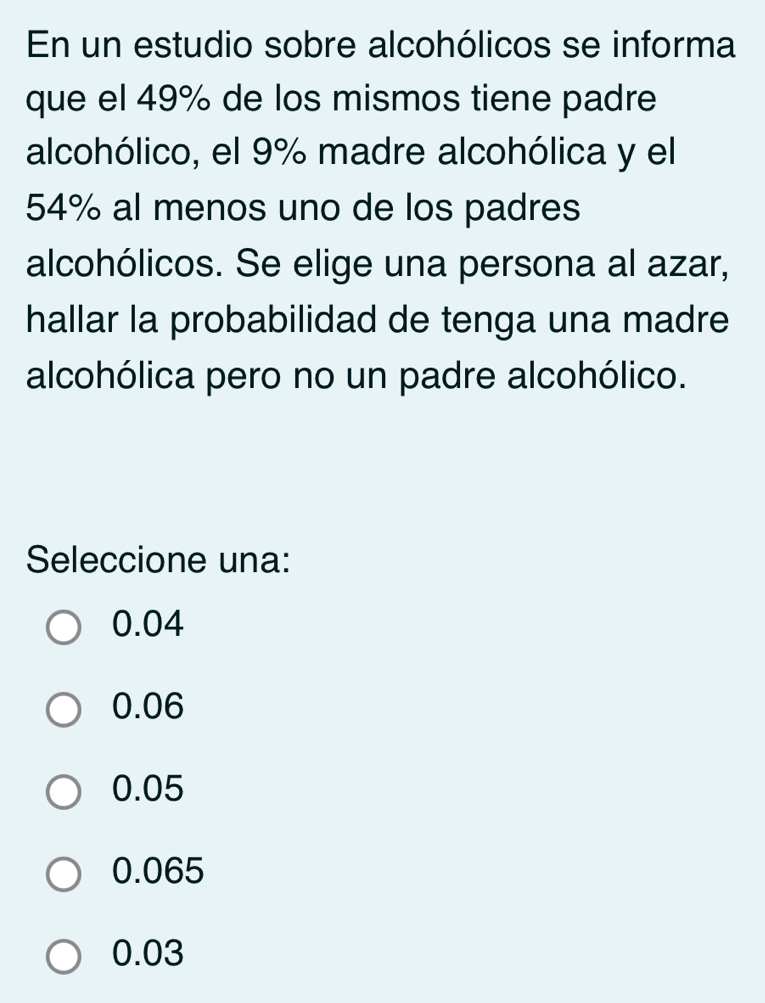Pick the 0.065 radio button
The height and width of the screenshot is (1003, 765).
pos(65,874)
